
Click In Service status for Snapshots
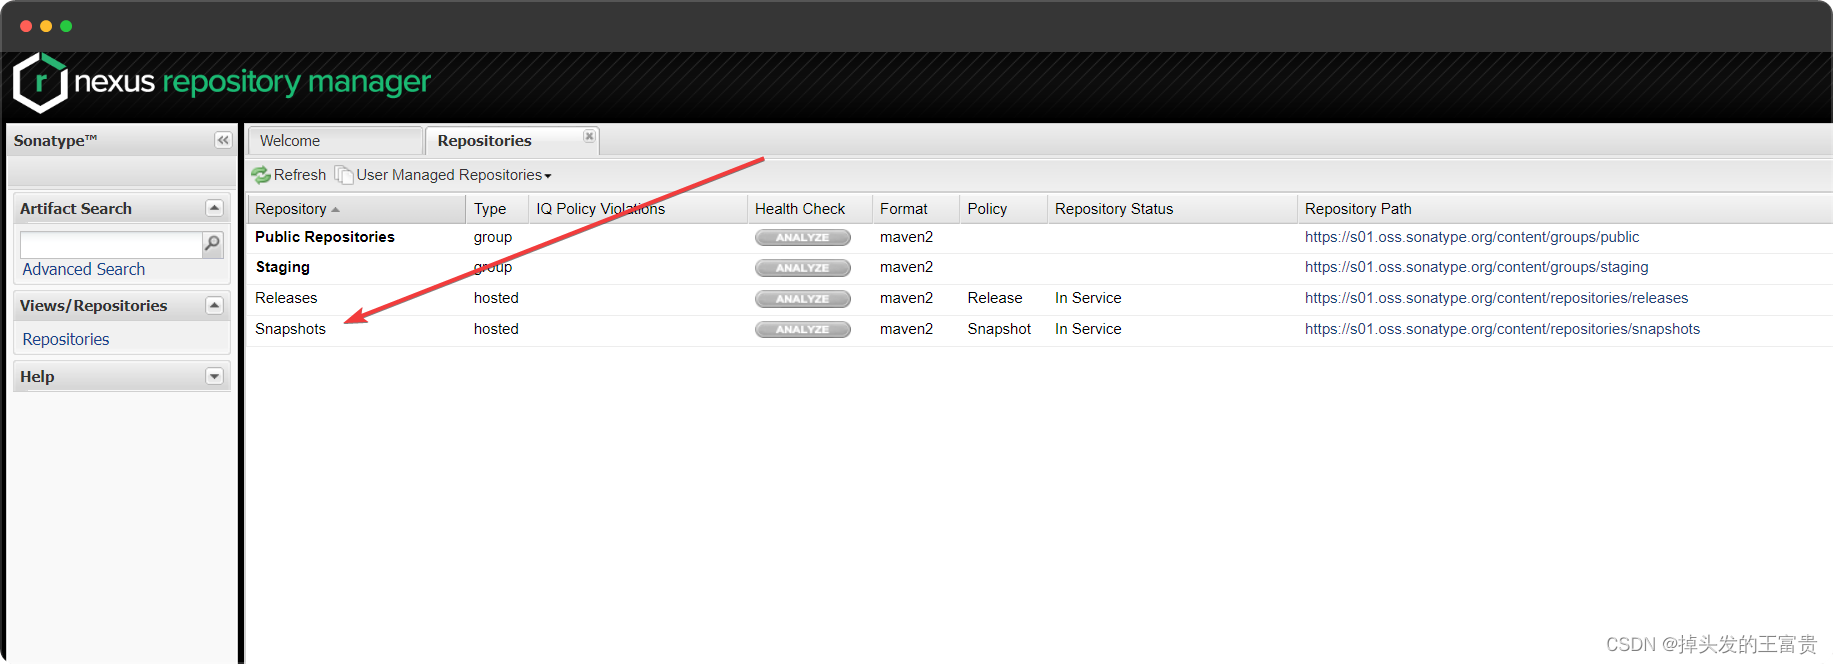[1088, 329]
